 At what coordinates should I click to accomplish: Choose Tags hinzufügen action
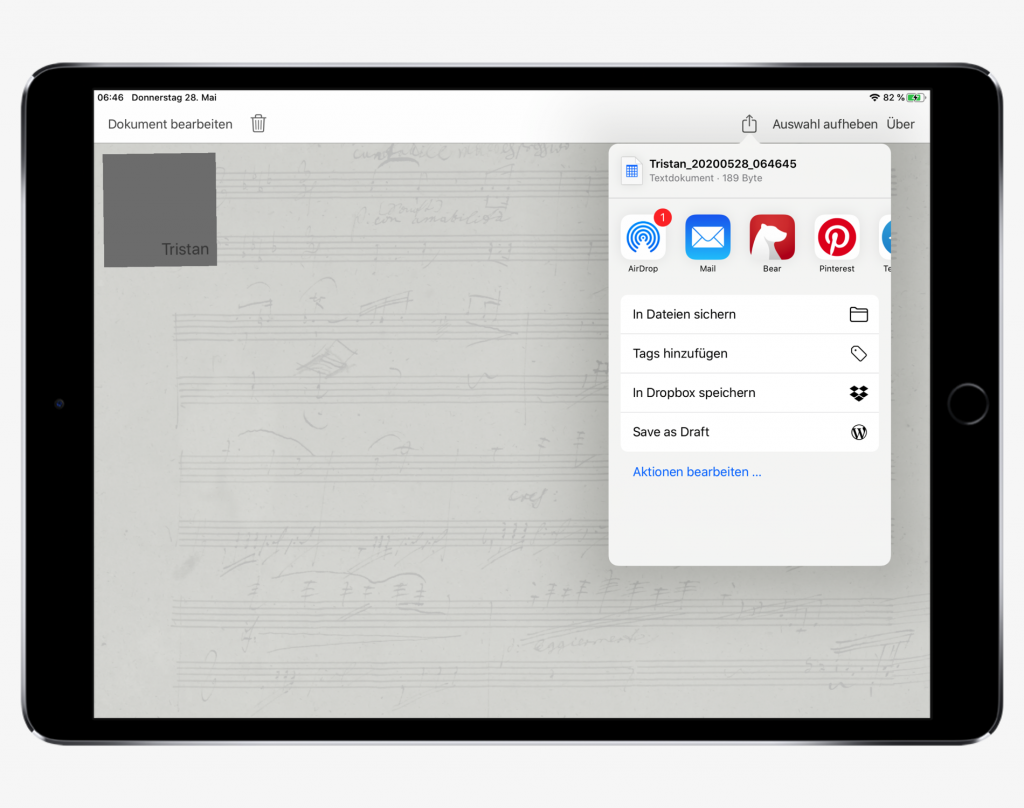[x=680, y=354]
